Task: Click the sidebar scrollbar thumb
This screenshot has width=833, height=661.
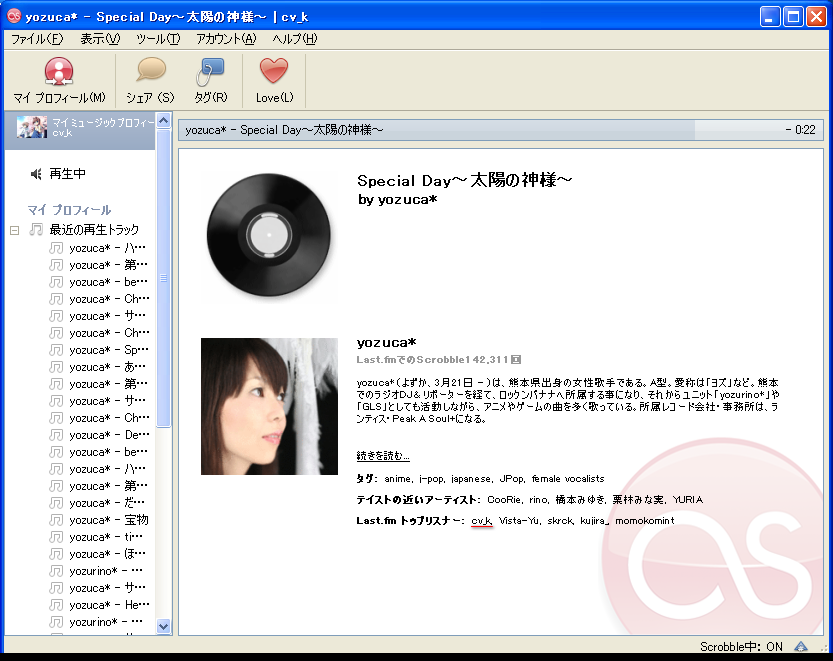Action: (x=164, y=278)
